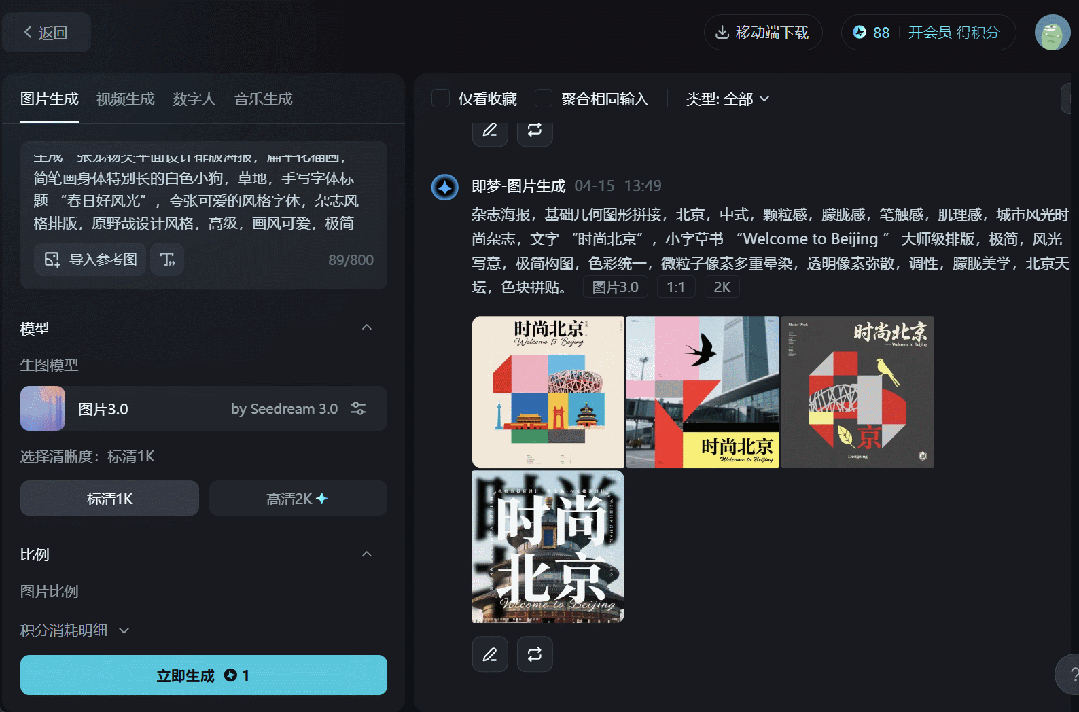Viewport: 1079px width, 712px height.
Task: Click the regenerate icon under the results
Action: pos(535,654)
